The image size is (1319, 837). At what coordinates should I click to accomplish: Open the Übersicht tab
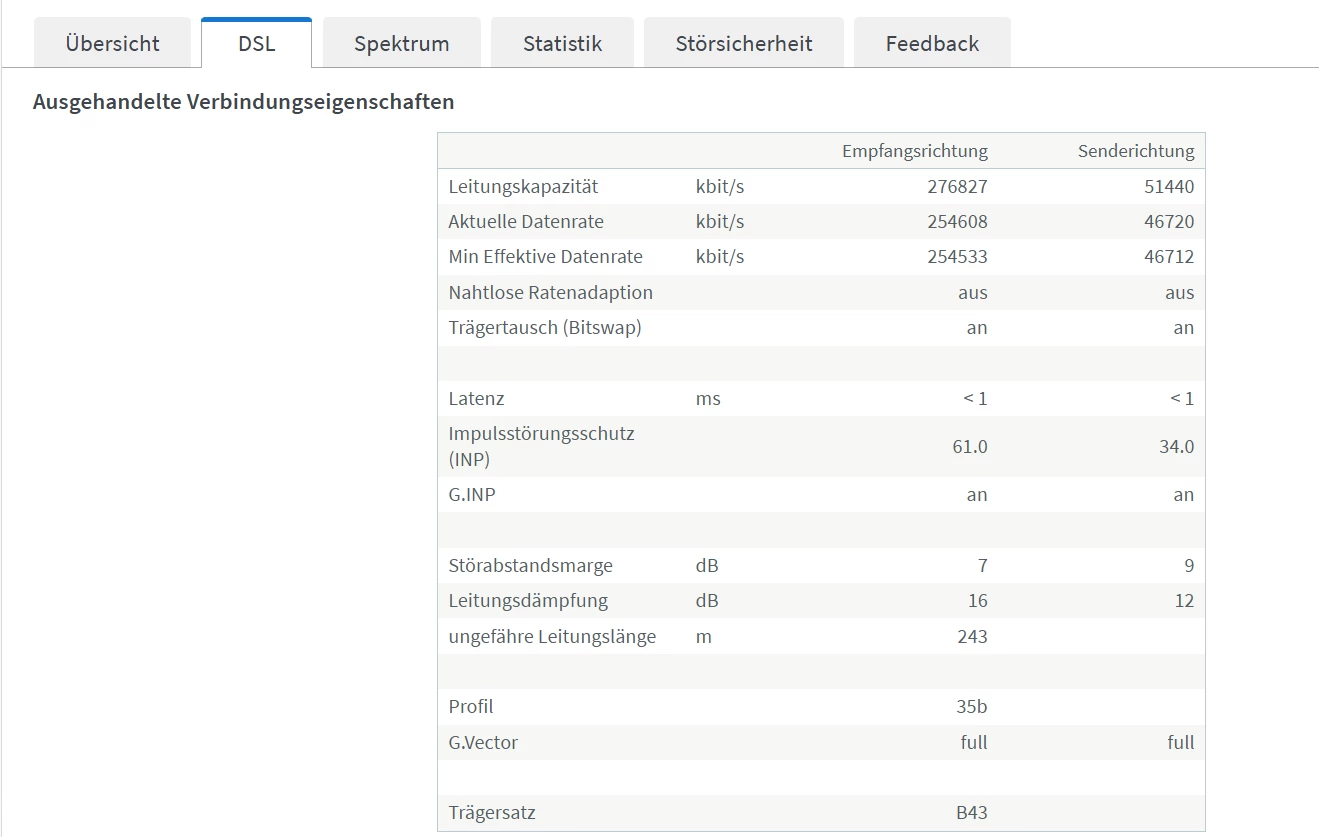pyautogui.click(x=112, y=44)
